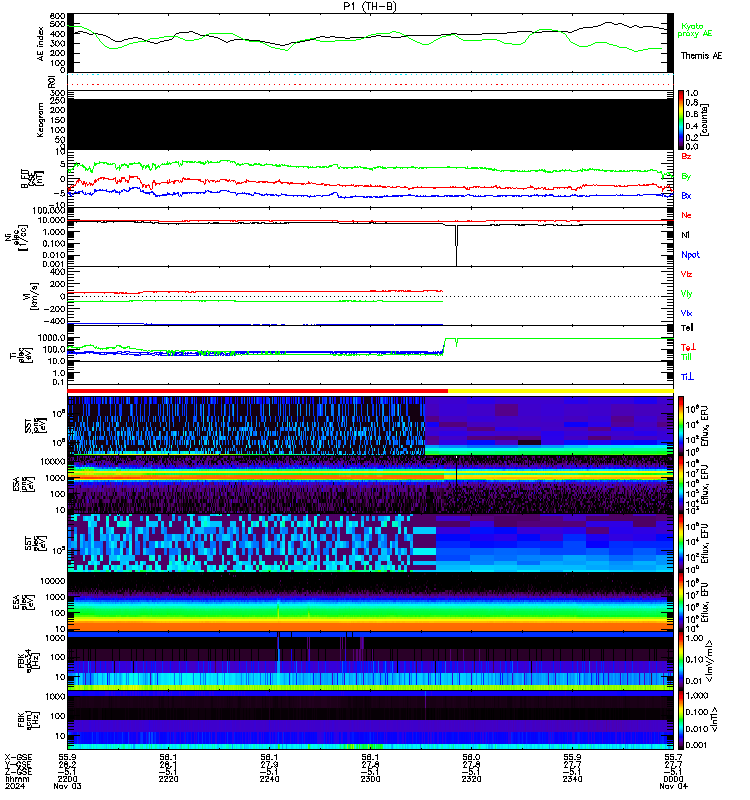Click the black Ni legend label
Screen dimensions: 750x800
pyautogui.click(x=685, y=235)
